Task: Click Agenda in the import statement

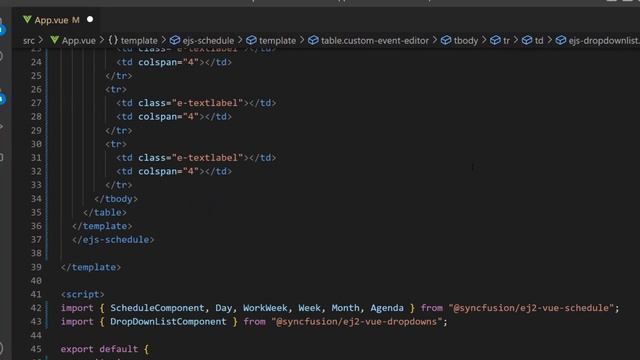Action: point(387,308)
